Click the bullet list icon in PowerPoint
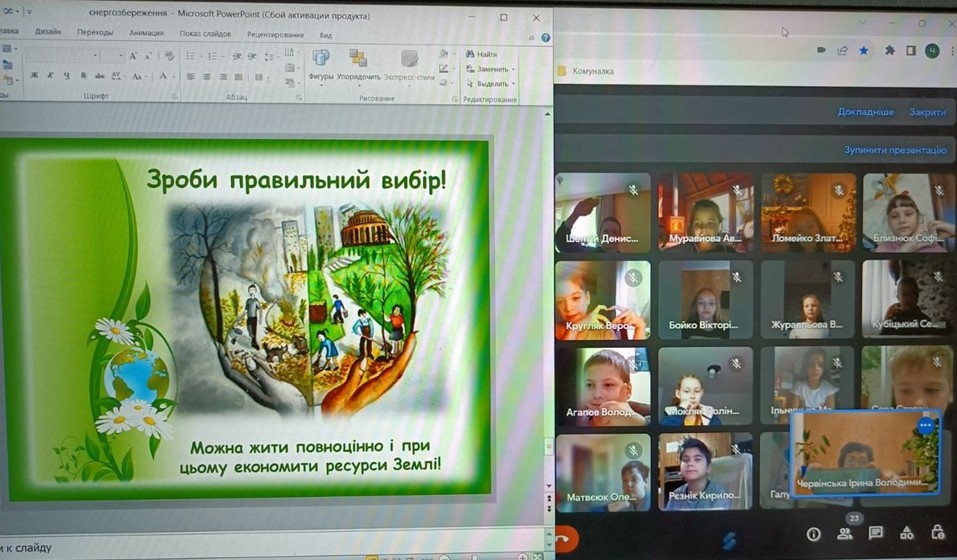957x560 pixels. click(192, 56)
